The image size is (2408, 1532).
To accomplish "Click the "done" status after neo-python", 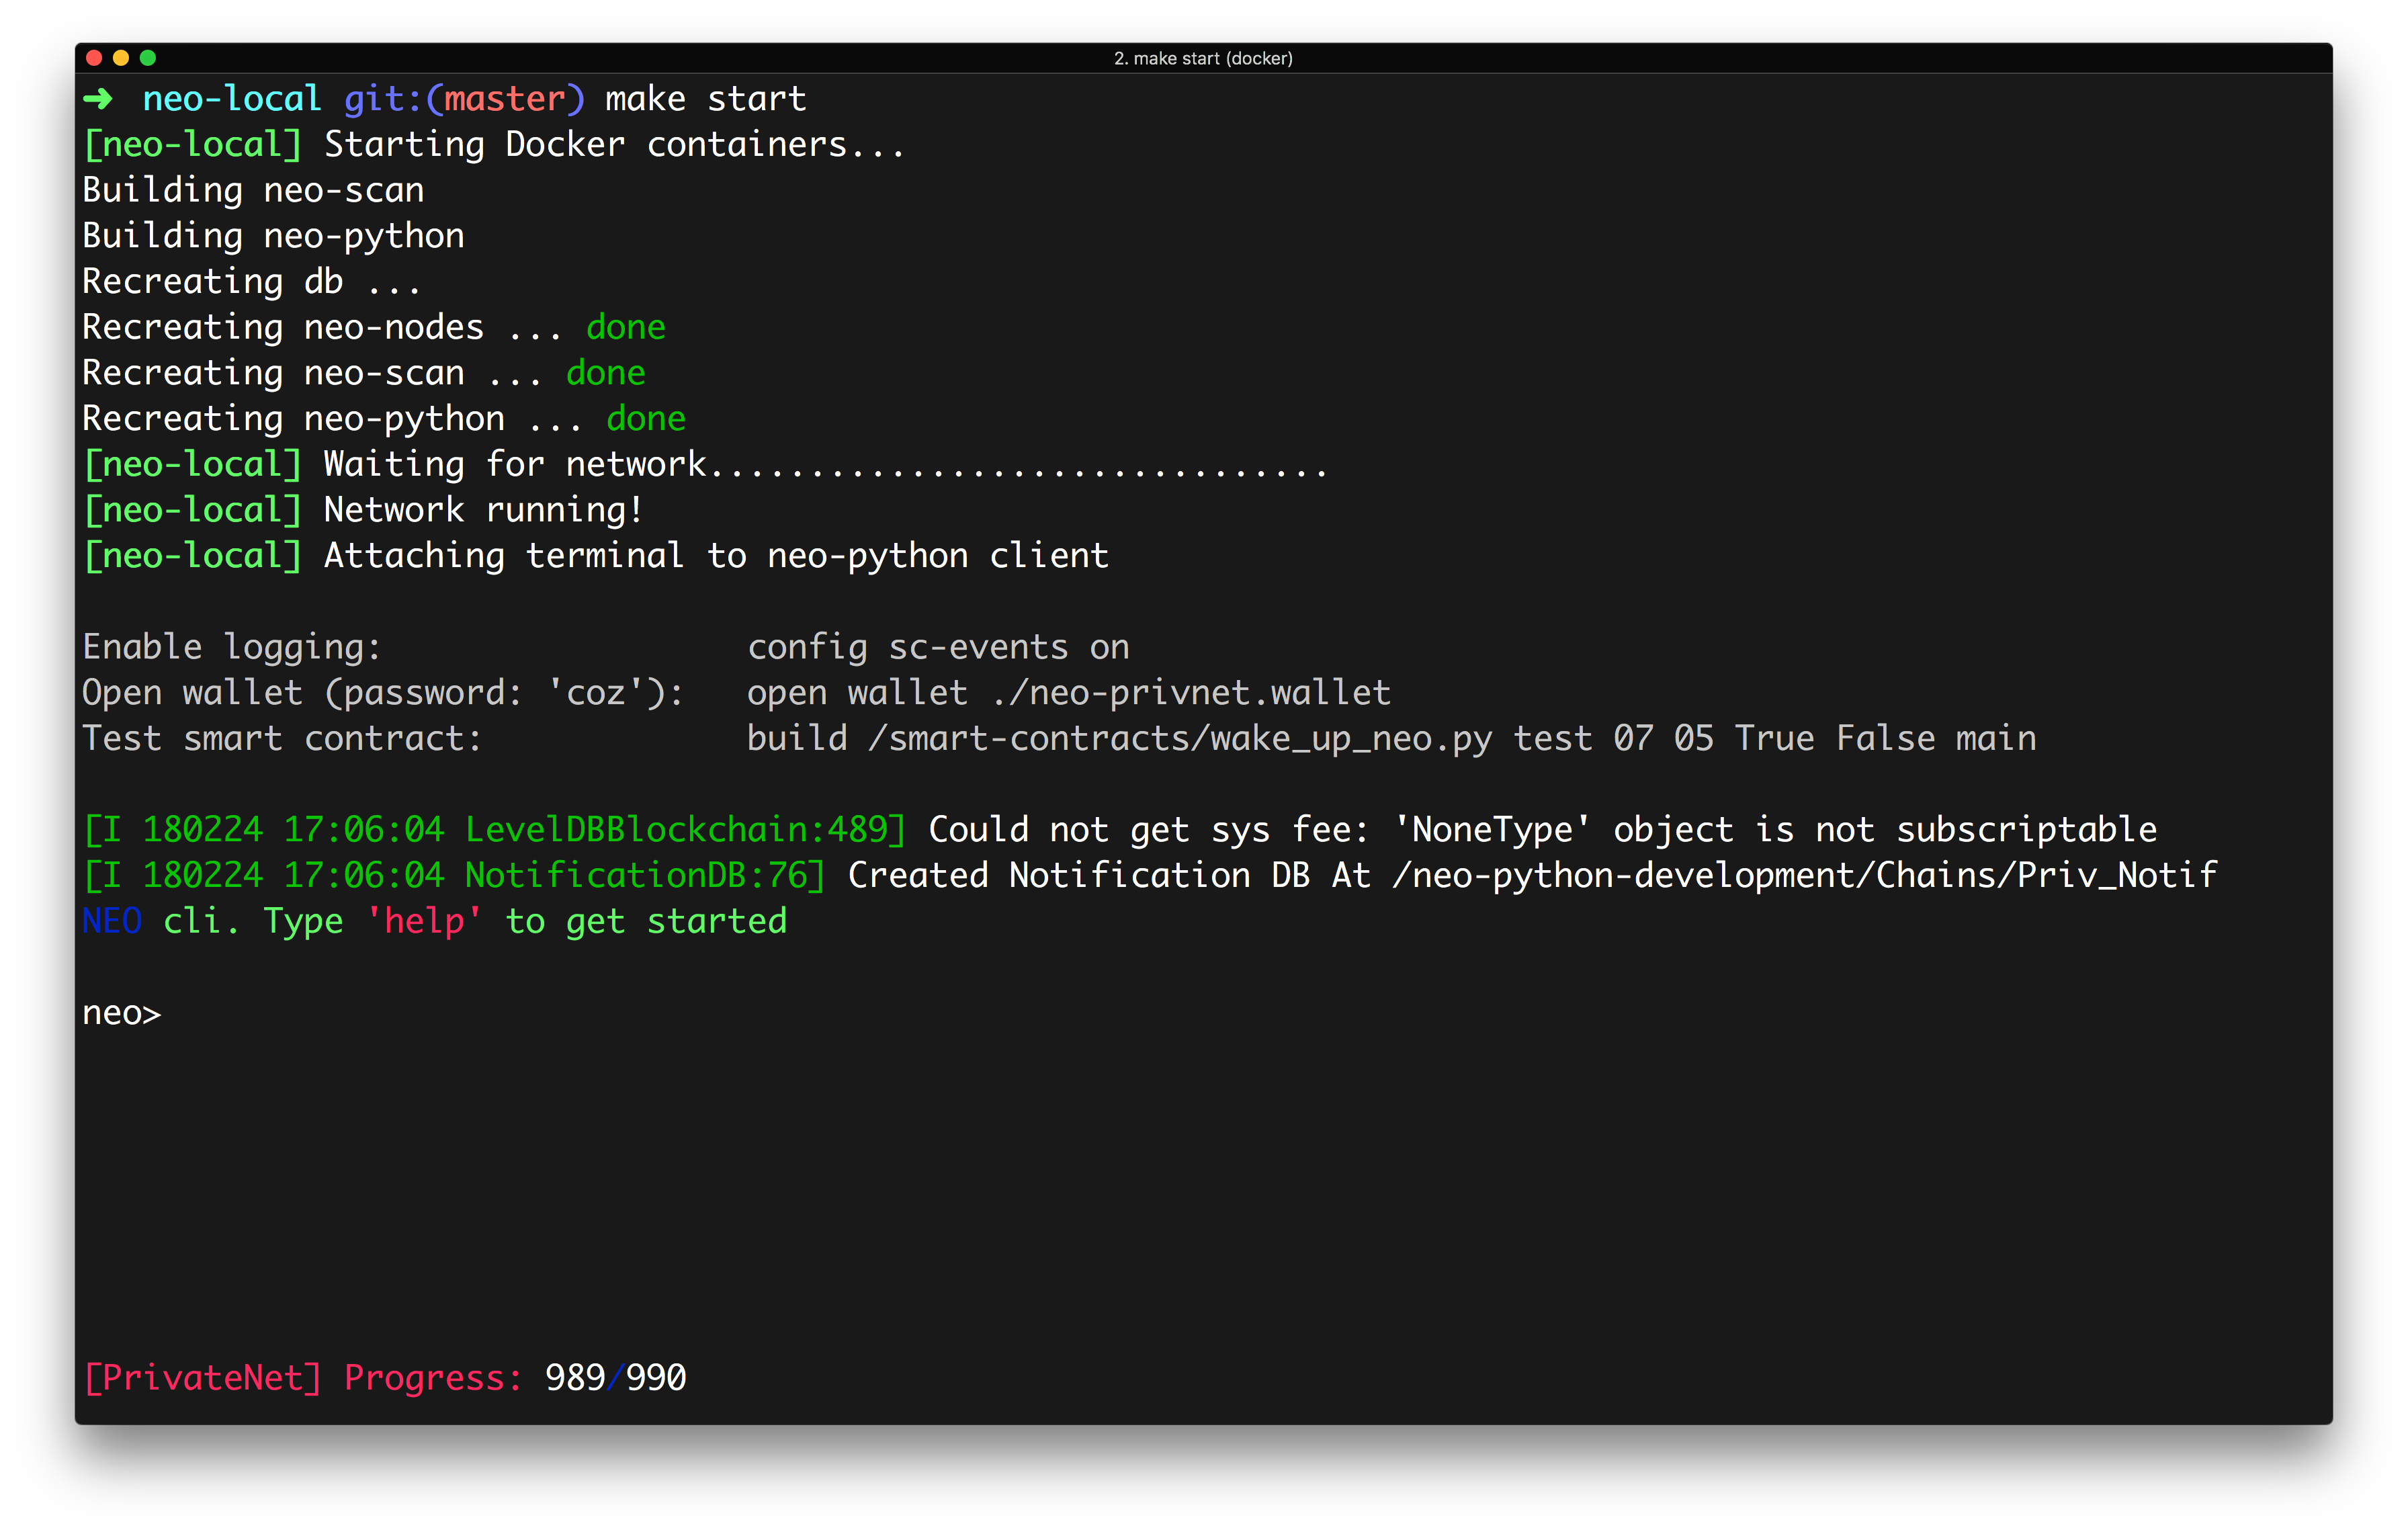I will 645,418.
